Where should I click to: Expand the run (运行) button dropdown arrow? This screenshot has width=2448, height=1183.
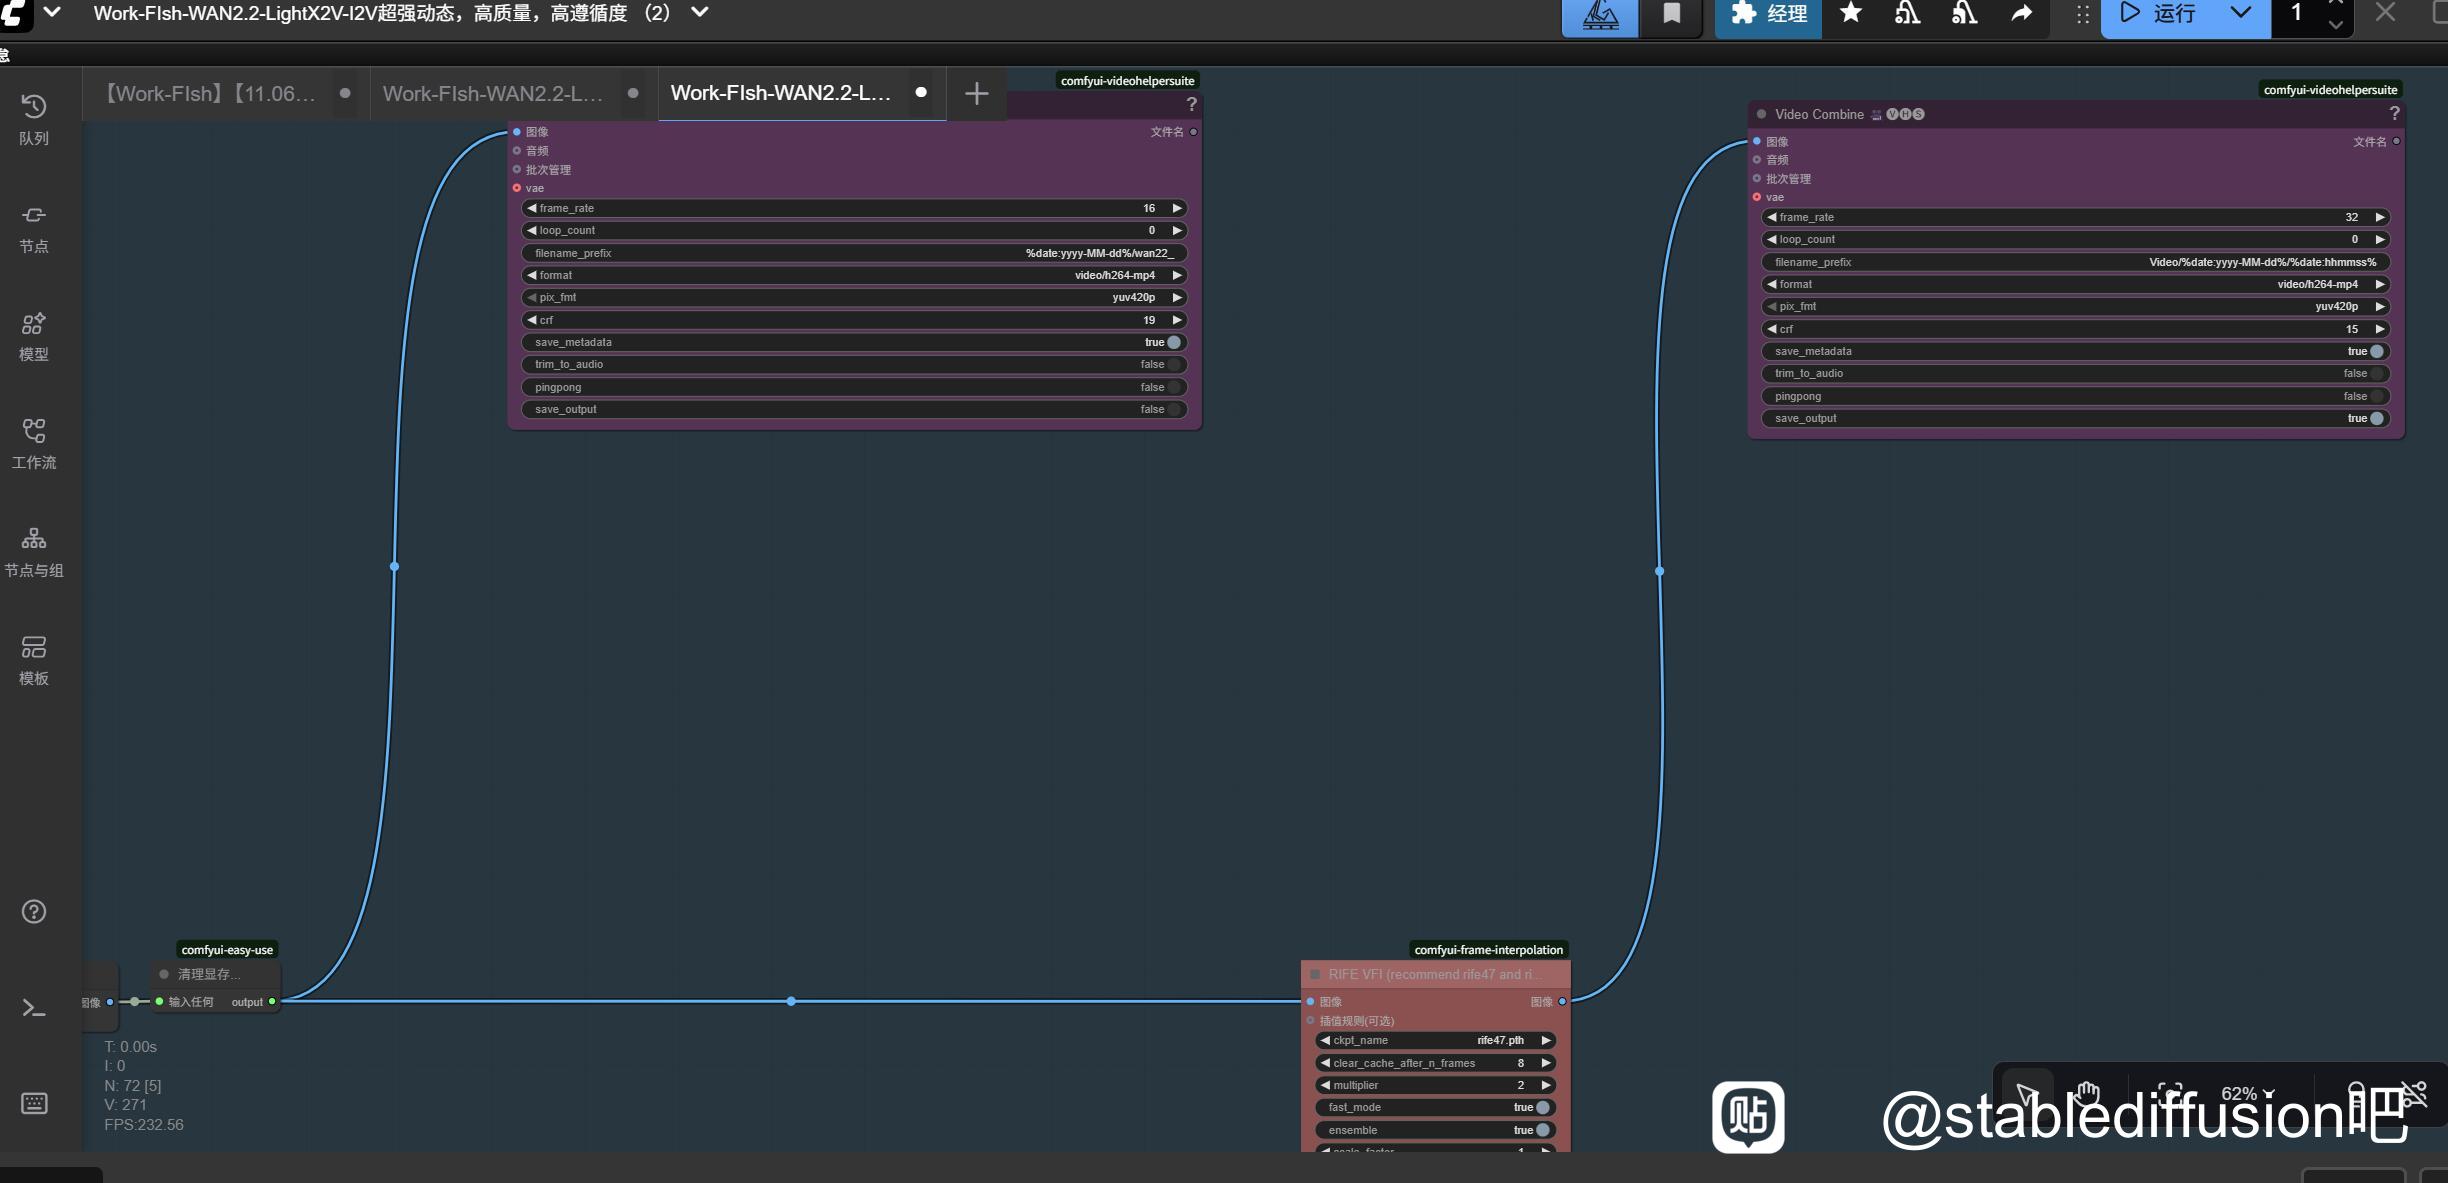[x=2241, y=14]
